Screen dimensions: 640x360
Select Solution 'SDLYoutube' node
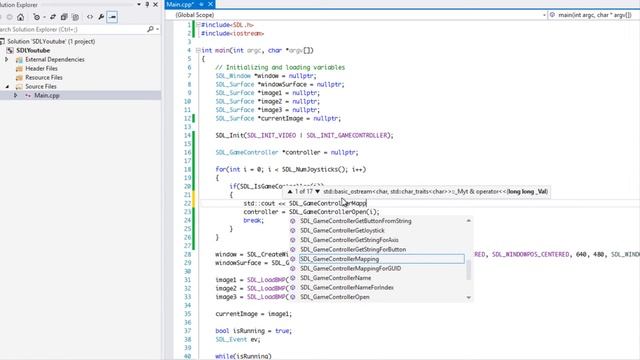click(x=51, y=41)
